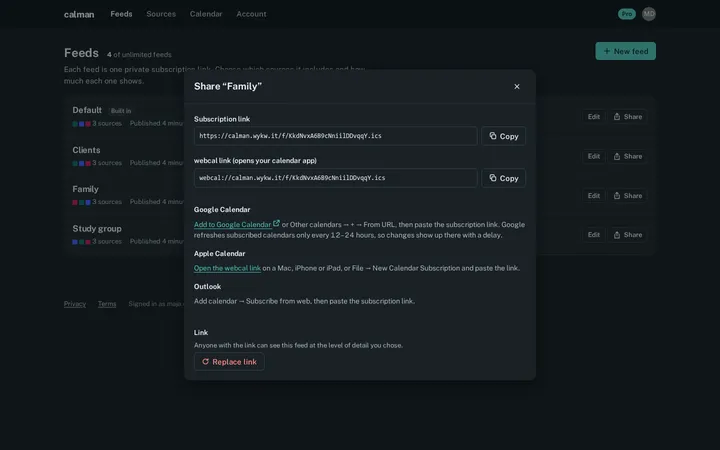Edit the Study group feed
The width and height of the screenshot is (720, 450).
click(594, 235)
